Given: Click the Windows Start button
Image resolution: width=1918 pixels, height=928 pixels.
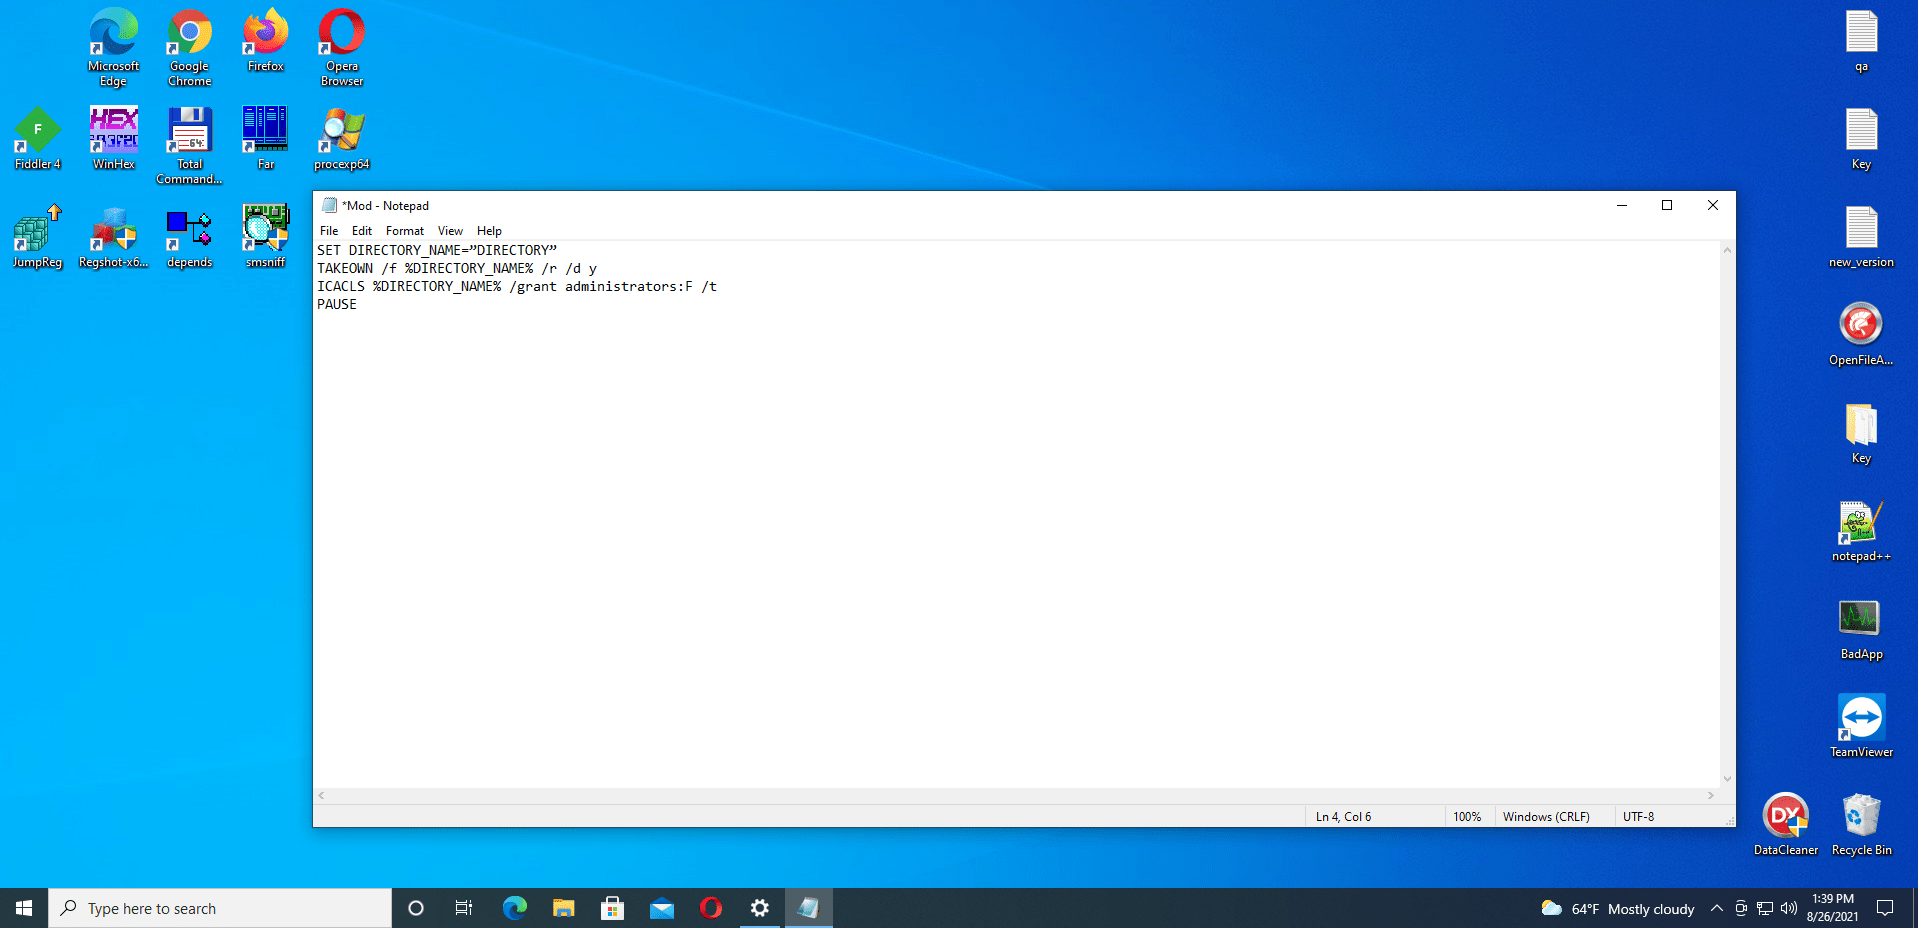Looking at the screenshot, I should click(24, 908).
